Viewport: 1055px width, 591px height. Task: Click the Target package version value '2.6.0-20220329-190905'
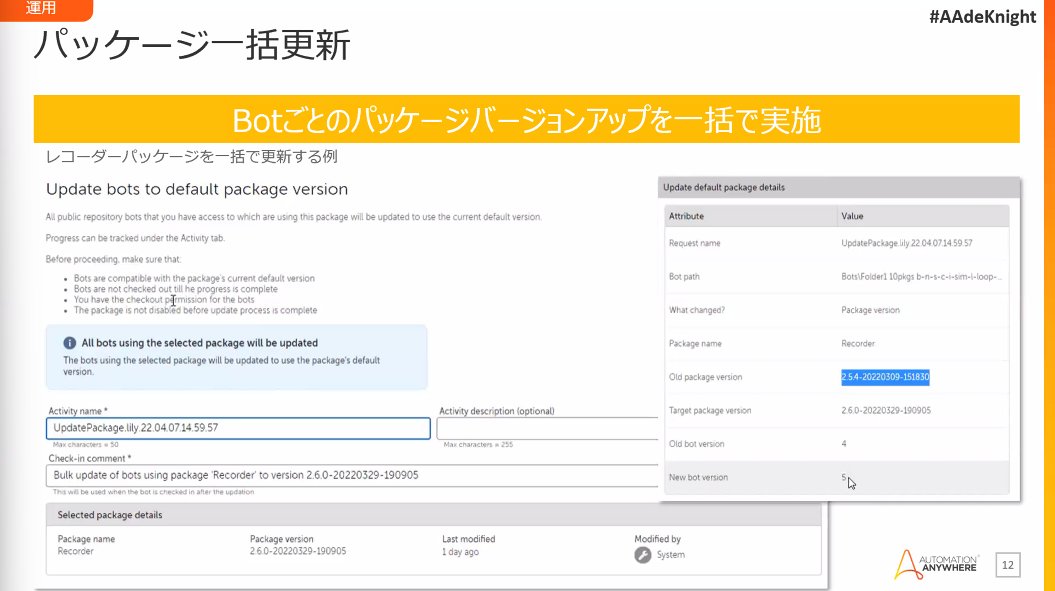[885, 411]
